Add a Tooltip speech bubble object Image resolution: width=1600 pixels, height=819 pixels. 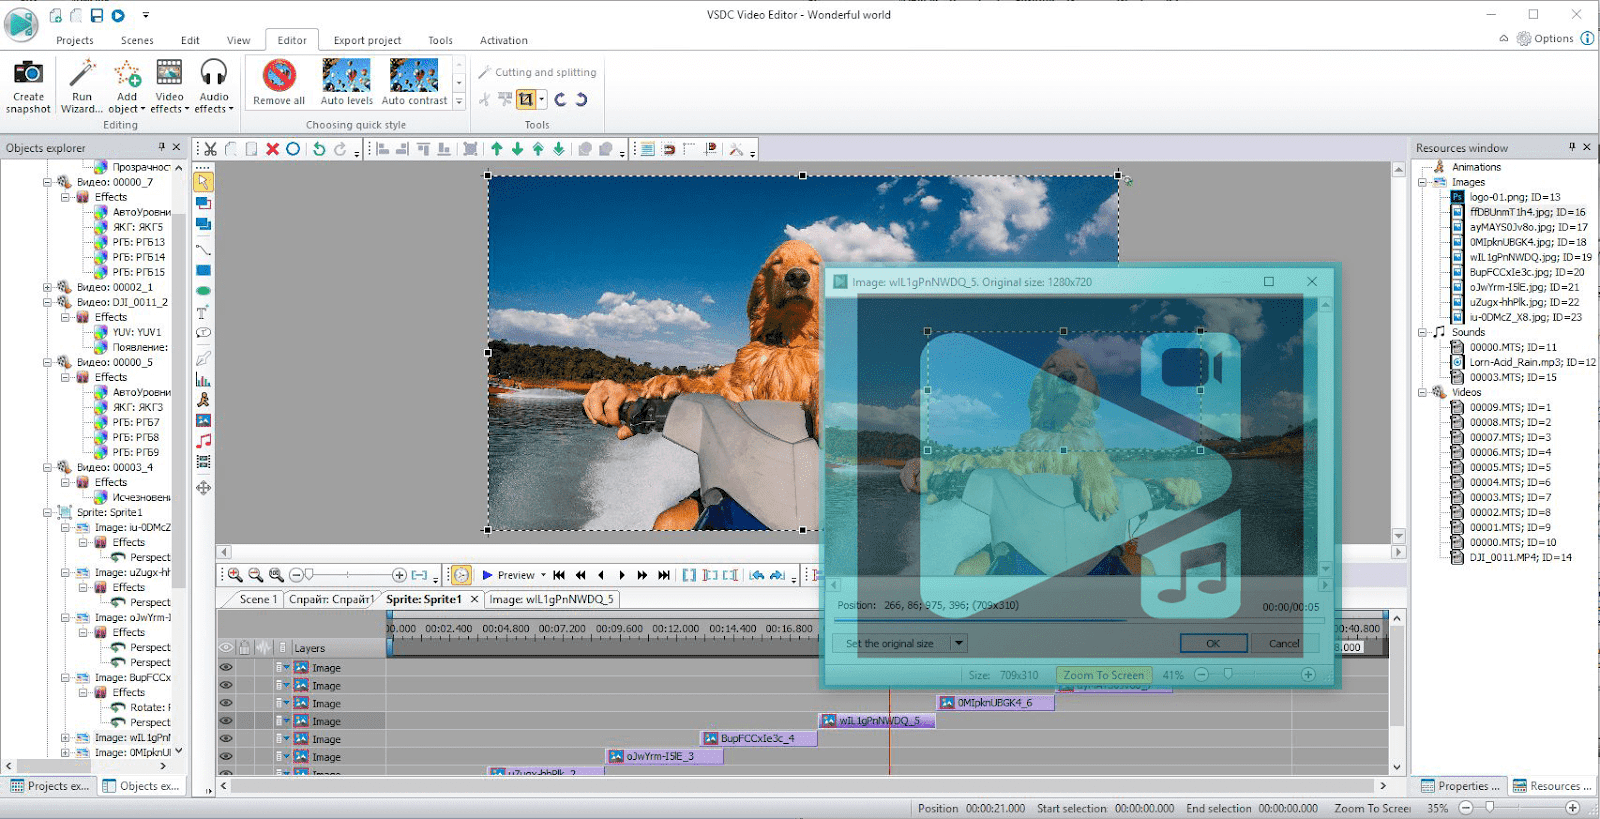click(x=203, y=333)
